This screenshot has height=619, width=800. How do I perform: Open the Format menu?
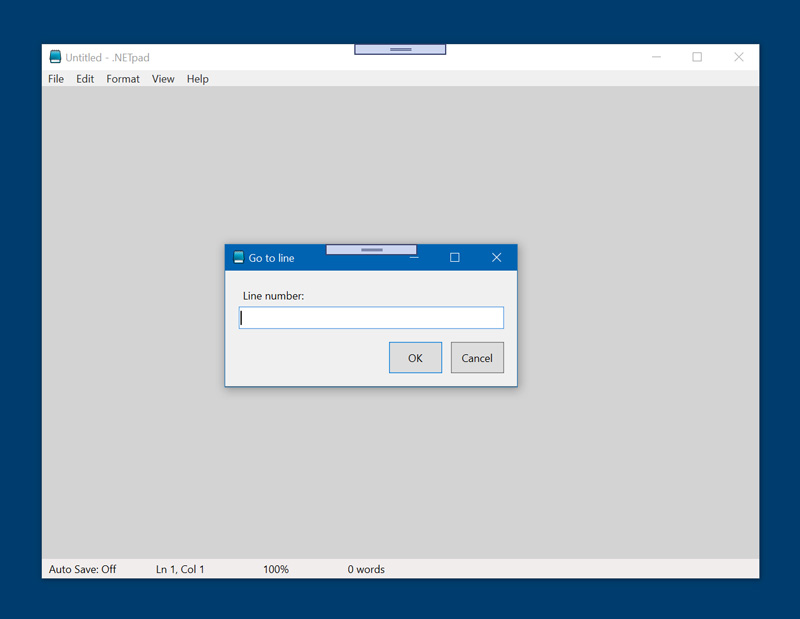123,79
